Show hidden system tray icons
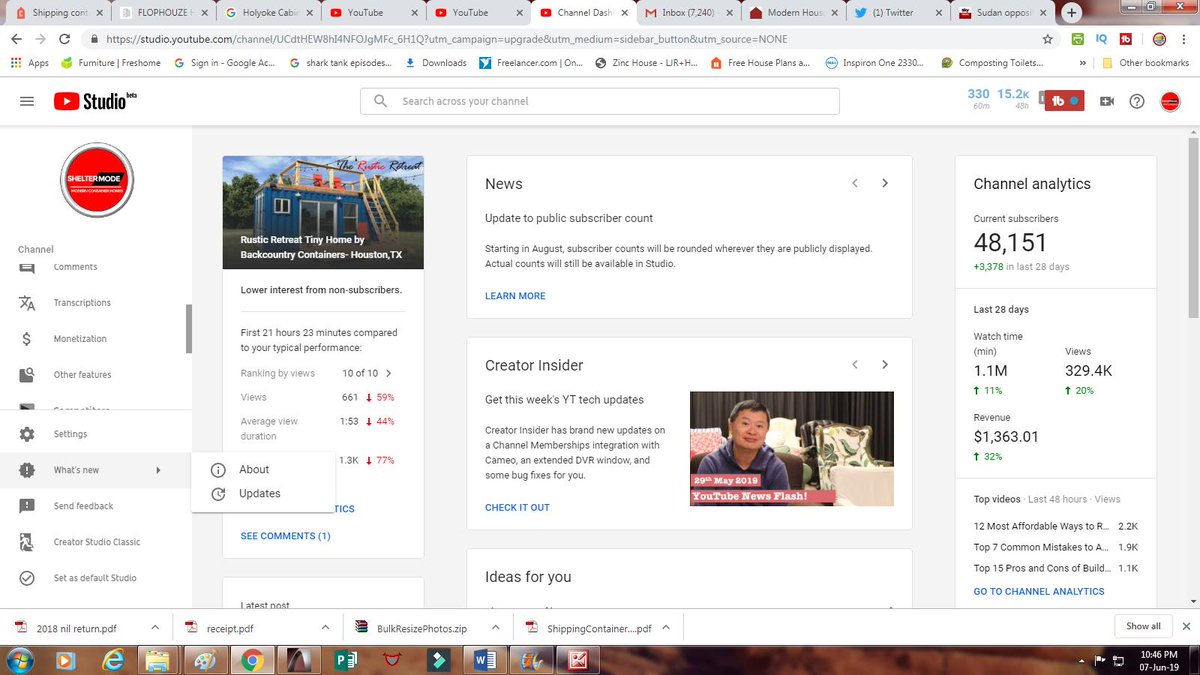The image size is (1200, 675). coord(1084,661)
